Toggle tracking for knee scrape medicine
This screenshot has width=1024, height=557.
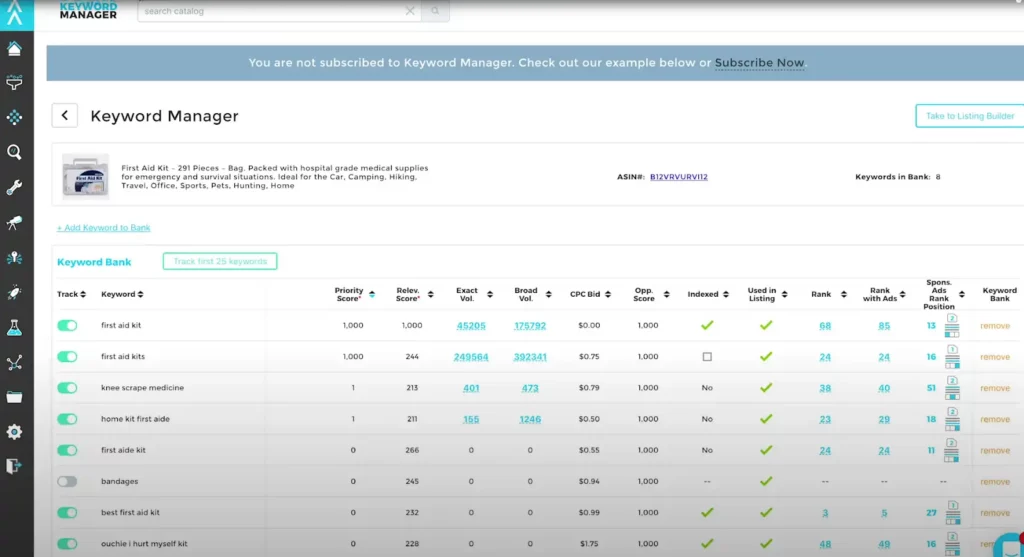coord(67,388)
